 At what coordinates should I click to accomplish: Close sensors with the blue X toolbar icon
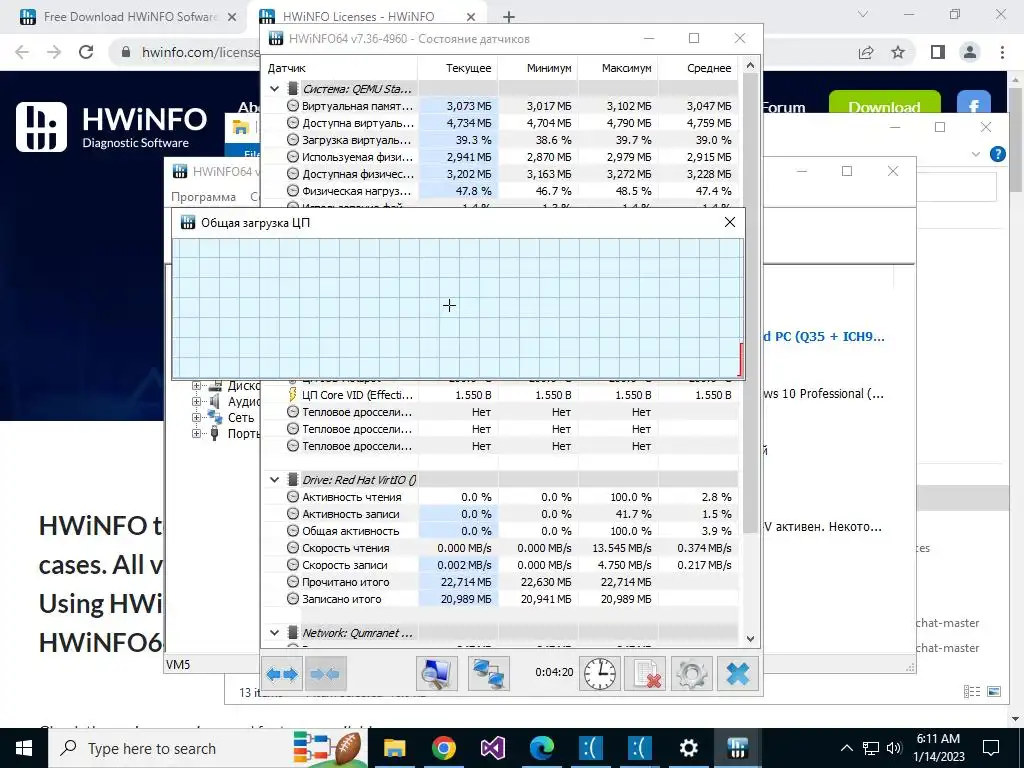738,673
